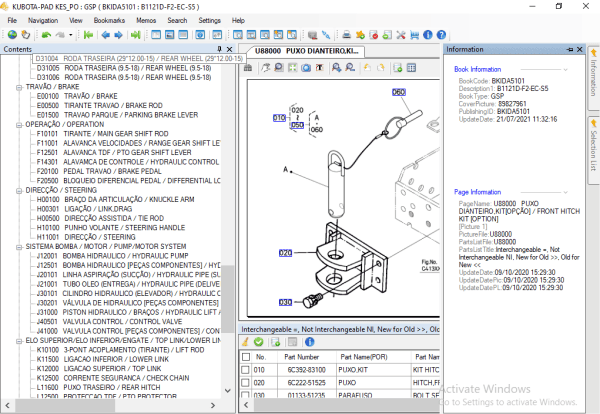600x414 pixels.
Task: Toggle the select-all checkbox in parts list header
Action: click(x=246, y=357)
